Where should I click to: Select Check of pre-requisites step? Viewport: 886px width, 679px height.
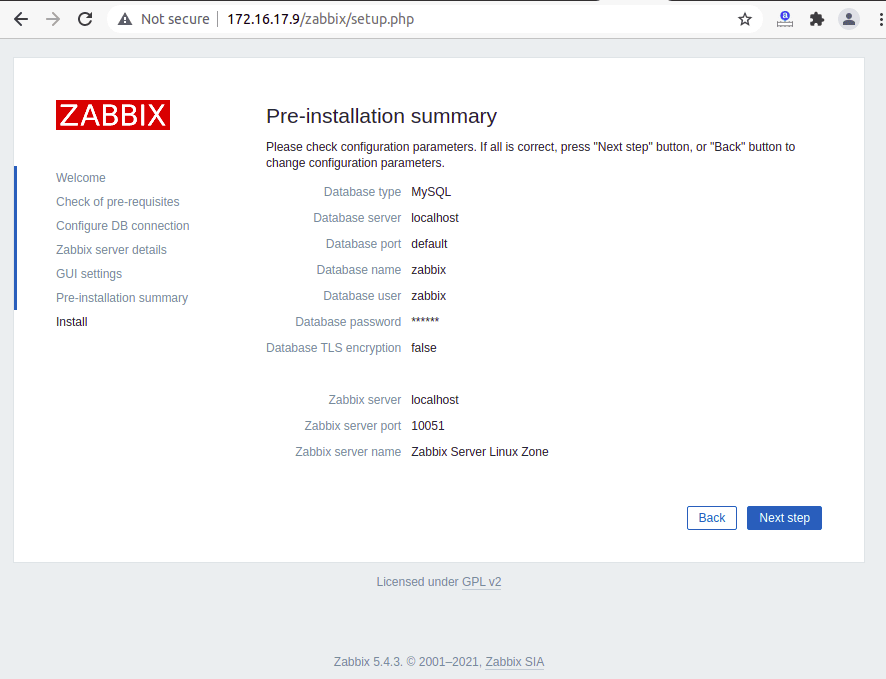(x=118, y=202)
